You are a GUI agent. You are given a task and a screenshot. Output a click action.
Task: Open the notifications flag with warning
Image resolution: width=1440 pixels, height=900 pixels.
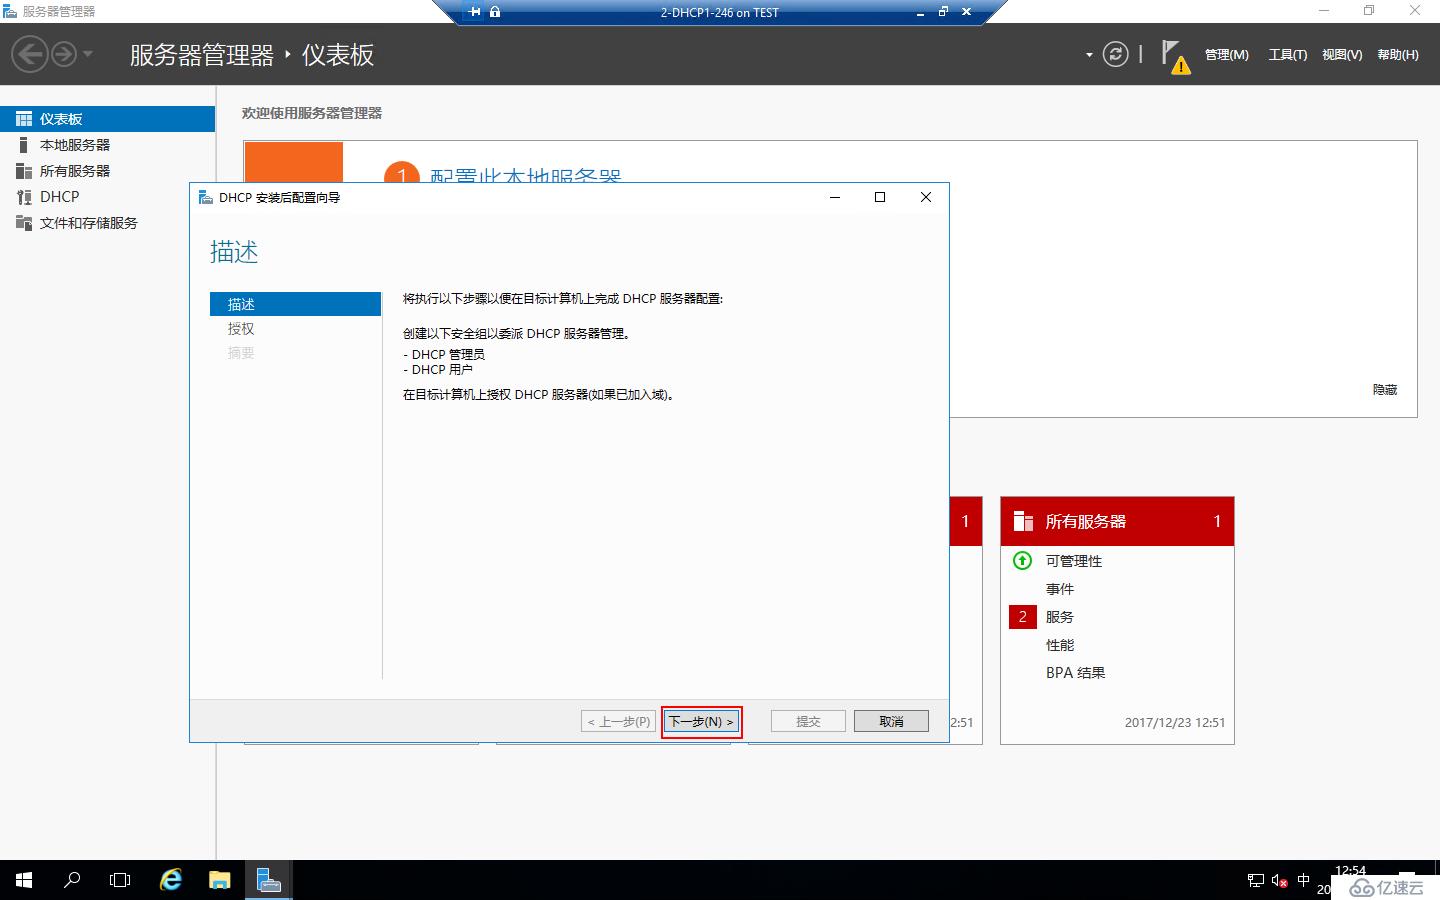coord(1175,56)
